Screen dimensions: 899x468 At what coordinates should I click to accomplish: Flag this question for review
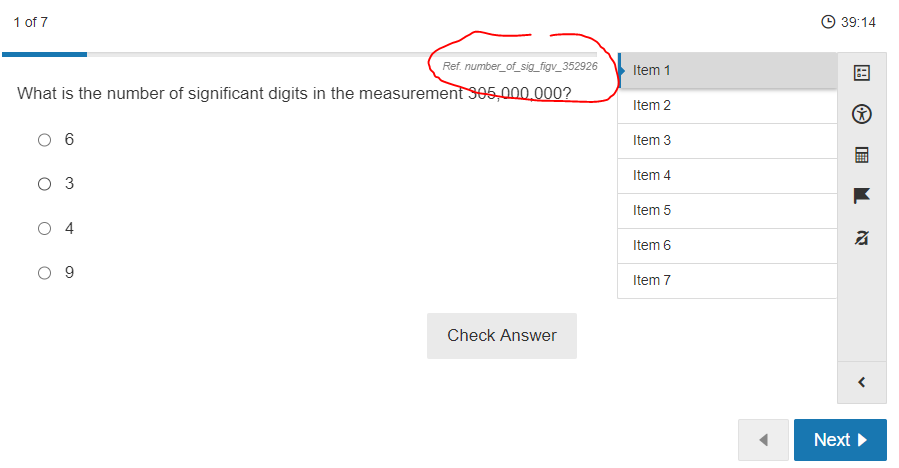(x=861, y=196)
